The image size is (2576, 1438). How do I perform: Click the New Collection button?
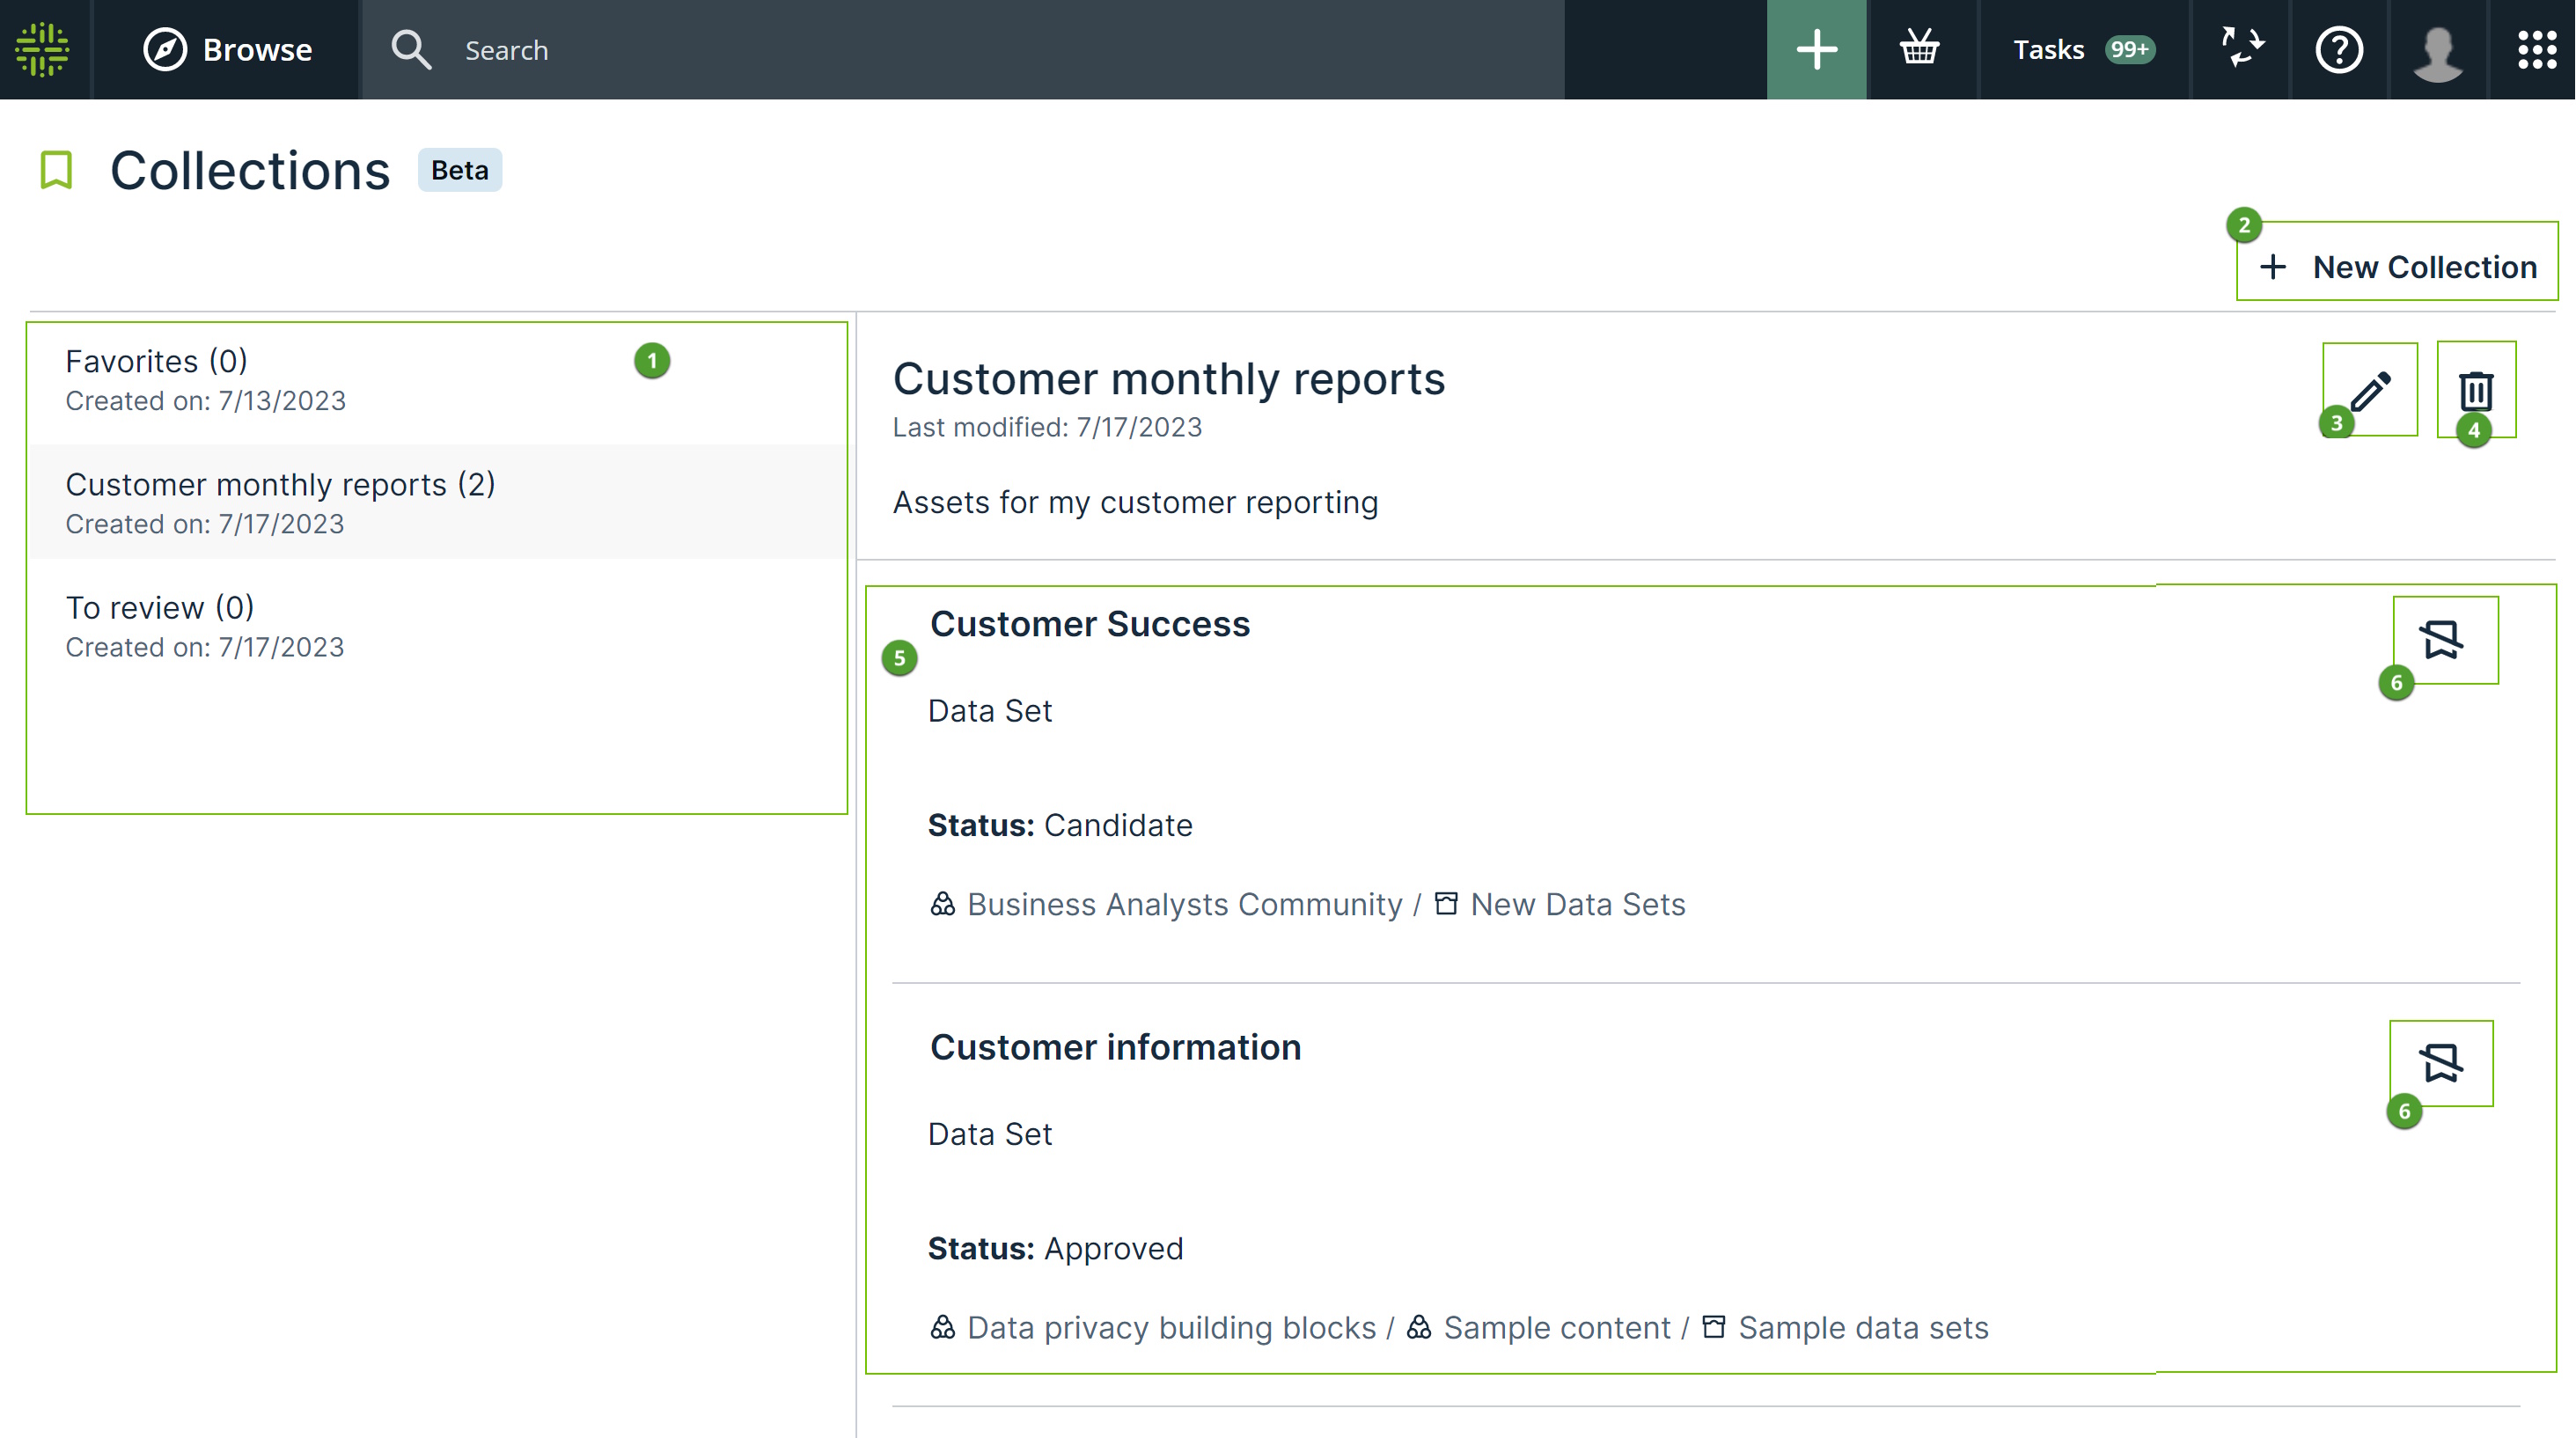pyautogui.click(x=2397, y=267)
